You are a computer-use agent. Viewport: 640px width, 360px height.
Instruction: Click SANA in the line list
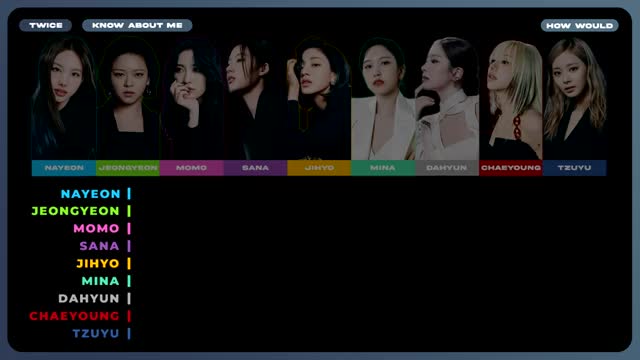100,246
